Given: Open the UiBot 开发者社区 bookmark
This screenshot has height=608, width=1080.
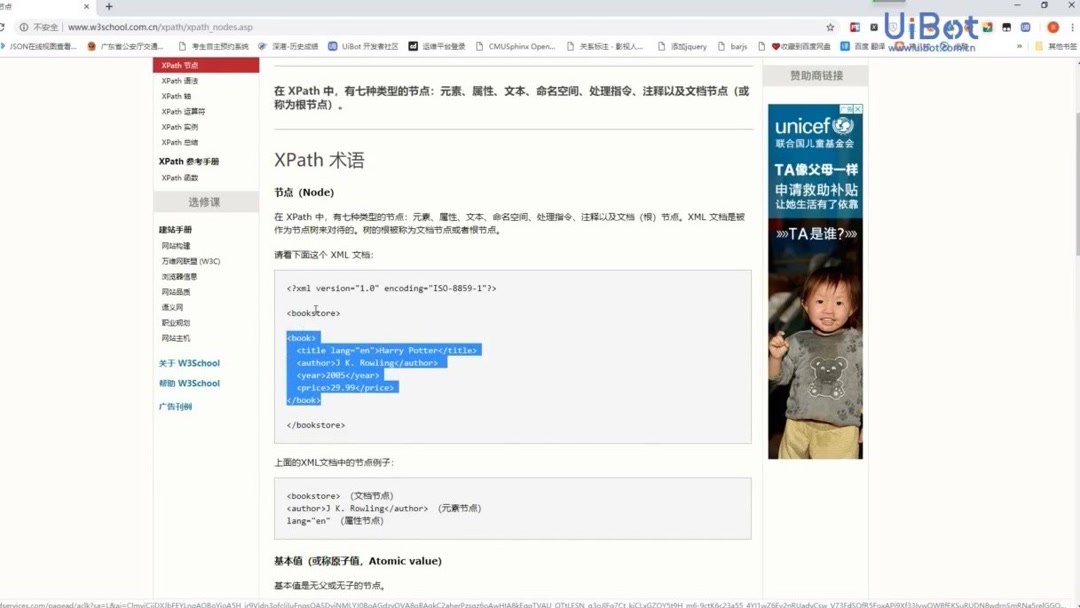Looking at the screenshot, I should (x=365, y=45).
